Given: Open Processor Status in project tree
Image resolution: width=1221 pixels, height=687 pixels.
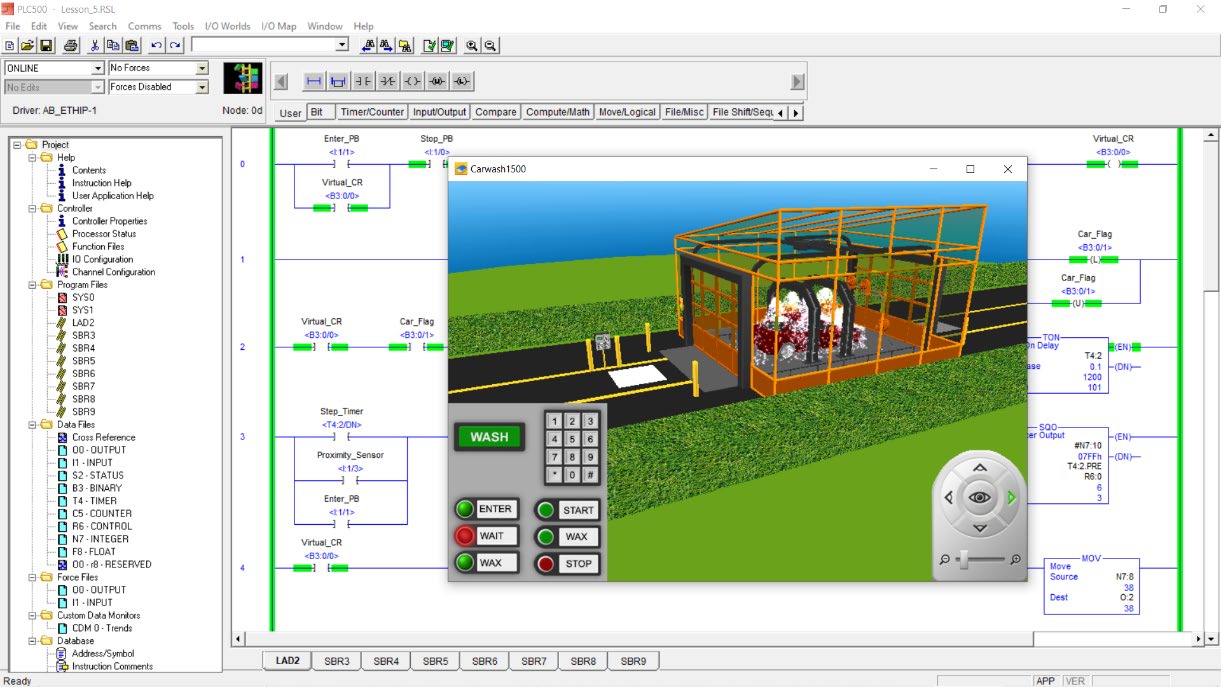Looking at the screenshot, I should point(104,234).
